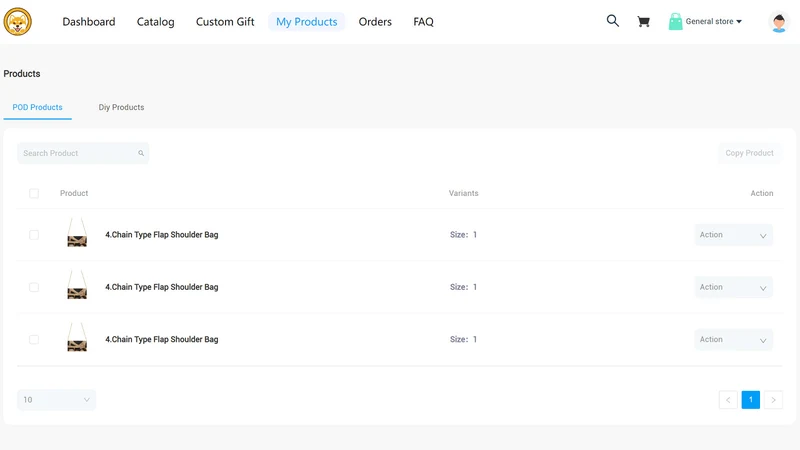Open third shoulder bag product thumbnail
This screenshot has height=450, width=800.
77,337
